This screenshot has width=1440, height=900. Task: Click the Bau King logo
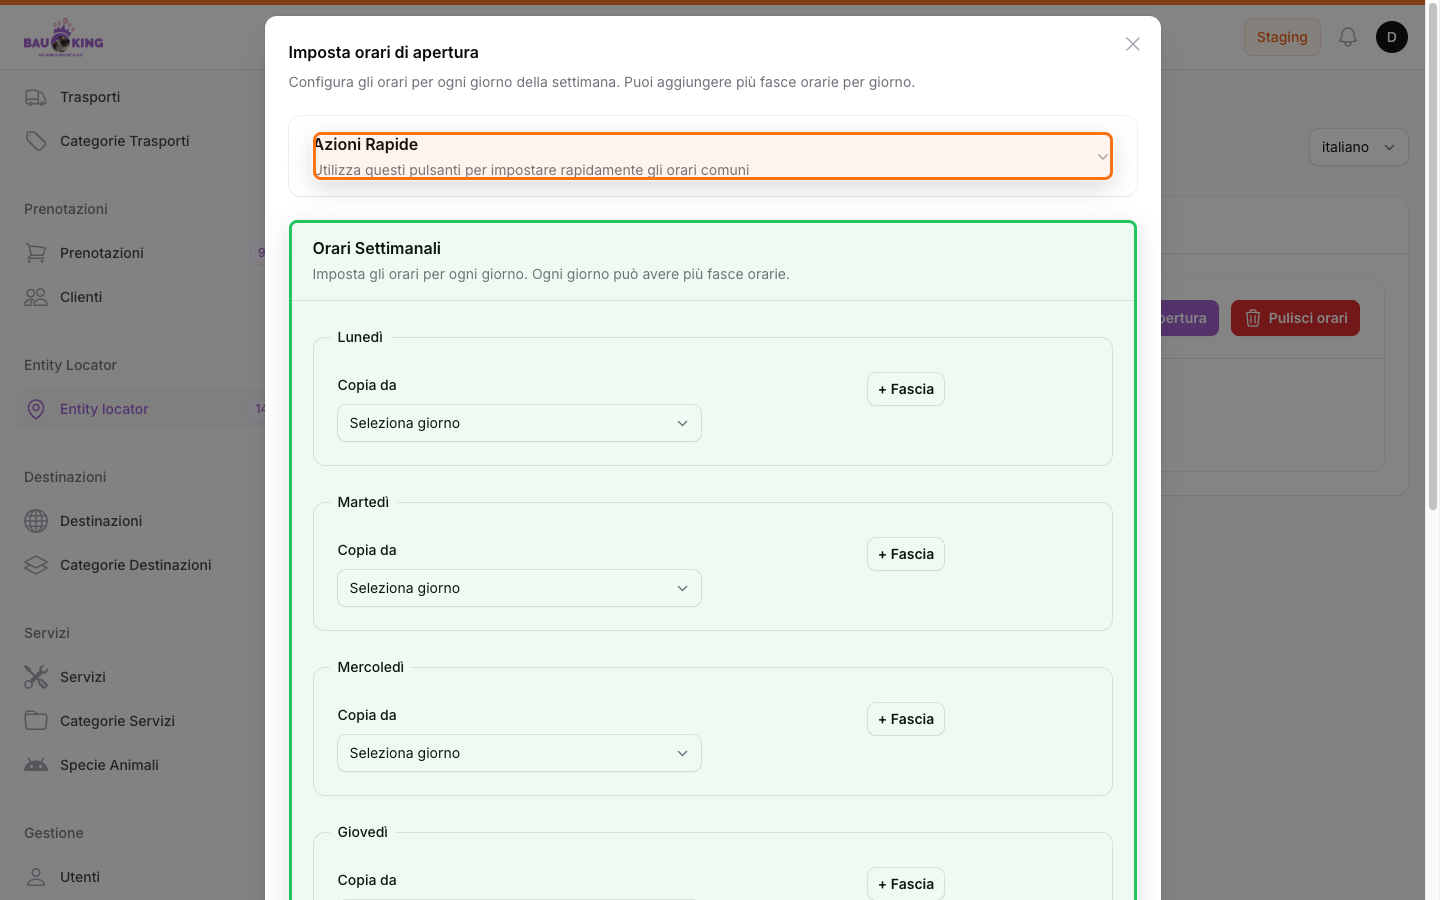click(x=64, y=37)
